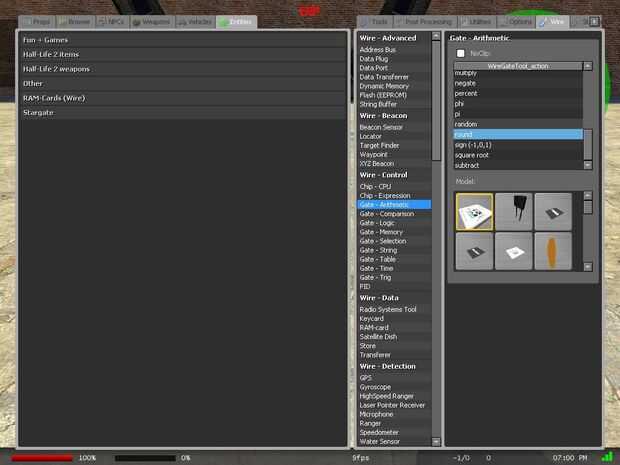
Task: Choose the negate gate action
Action: (518, 83)
